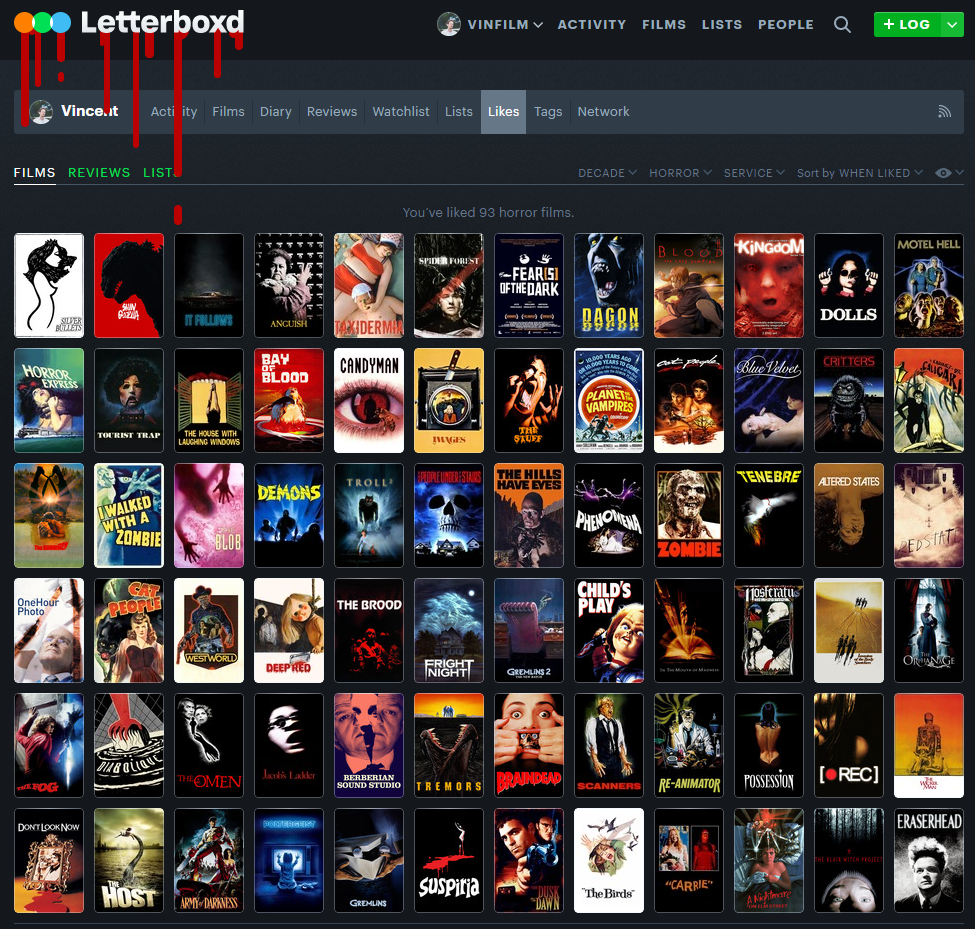Toggle the eye visibility filter icon
The image size is (975, 929).
[943, 173]
